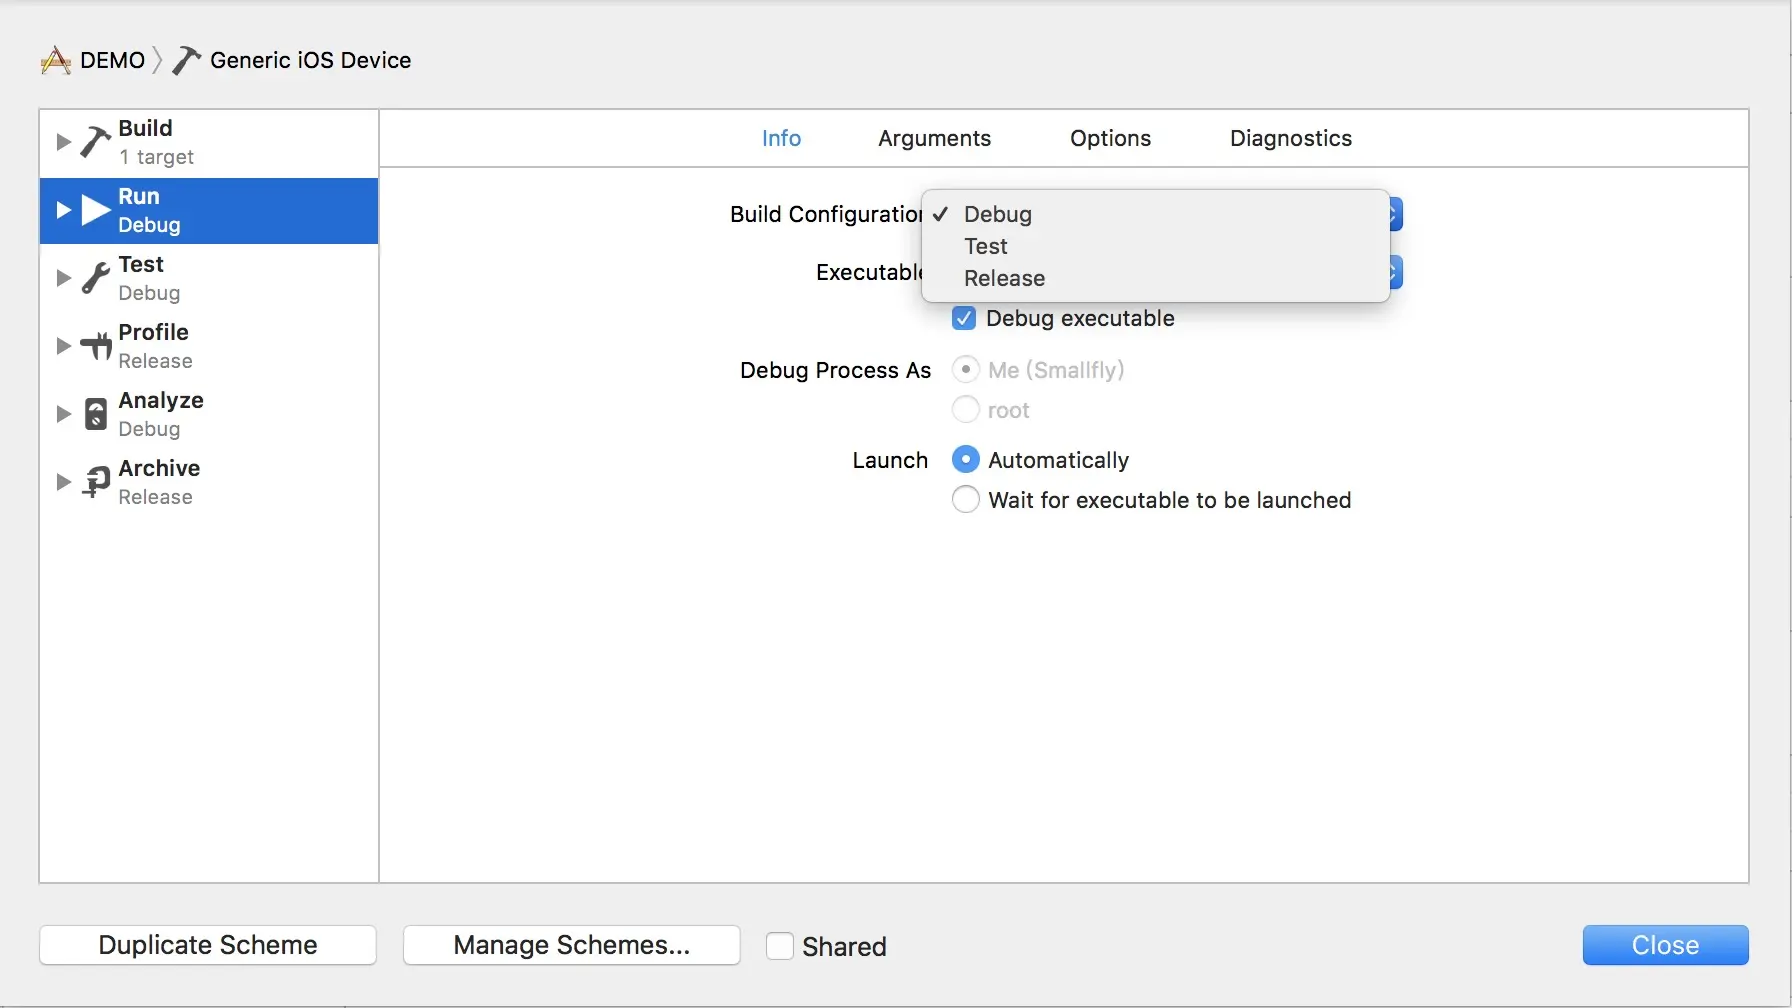Select the Run play icon
Viewport: 1792px width, 1008px height.
(x=96, y=210)
